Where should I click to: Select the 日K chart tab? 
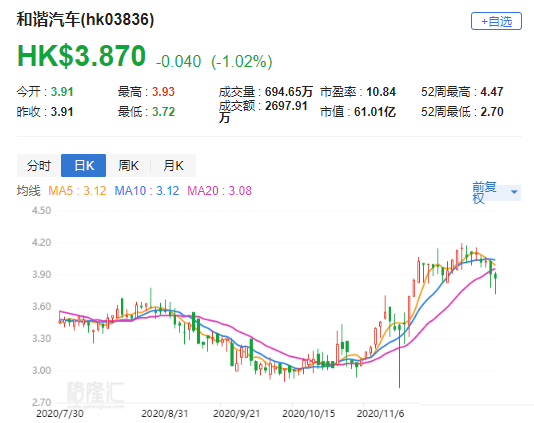coord(83,166)
